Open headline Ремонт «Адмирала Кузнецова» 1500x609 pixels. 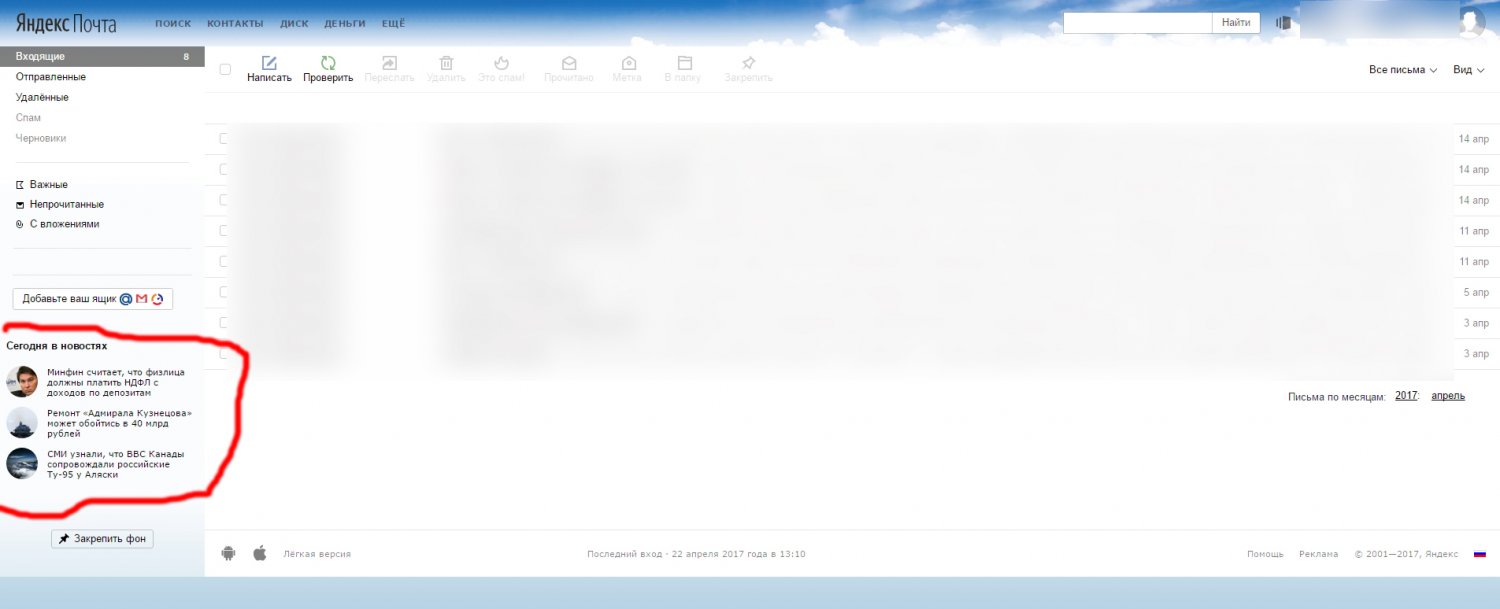tap(119, 423)
